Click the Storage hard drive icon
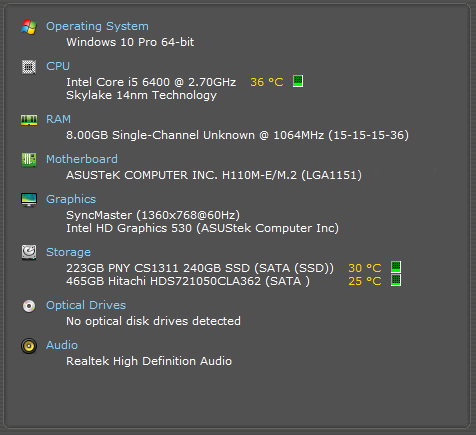 point(29,252)
